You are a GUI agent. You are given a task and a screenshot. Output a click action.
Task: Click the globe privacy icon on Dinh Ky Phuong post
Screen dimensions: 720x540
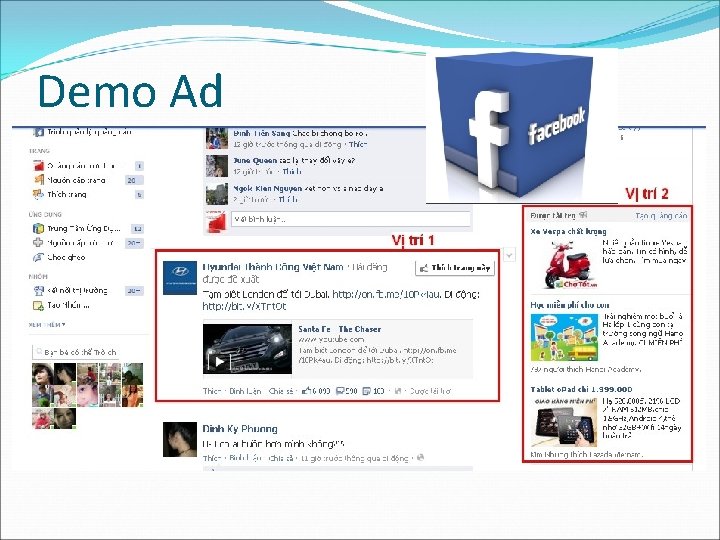[421, 457]
